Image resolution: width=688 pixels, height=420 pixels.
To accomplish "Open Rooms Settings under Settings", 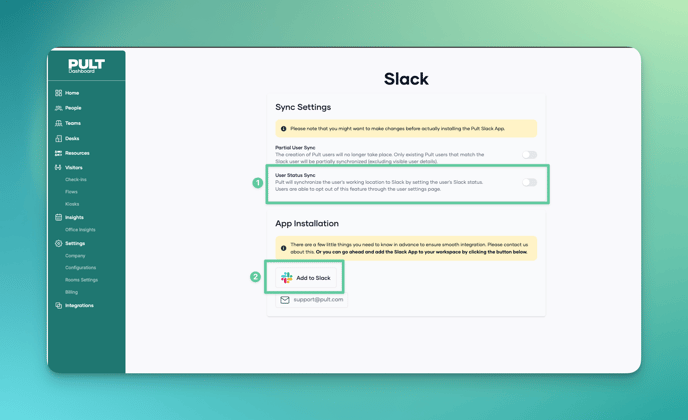I will [82, 280].
